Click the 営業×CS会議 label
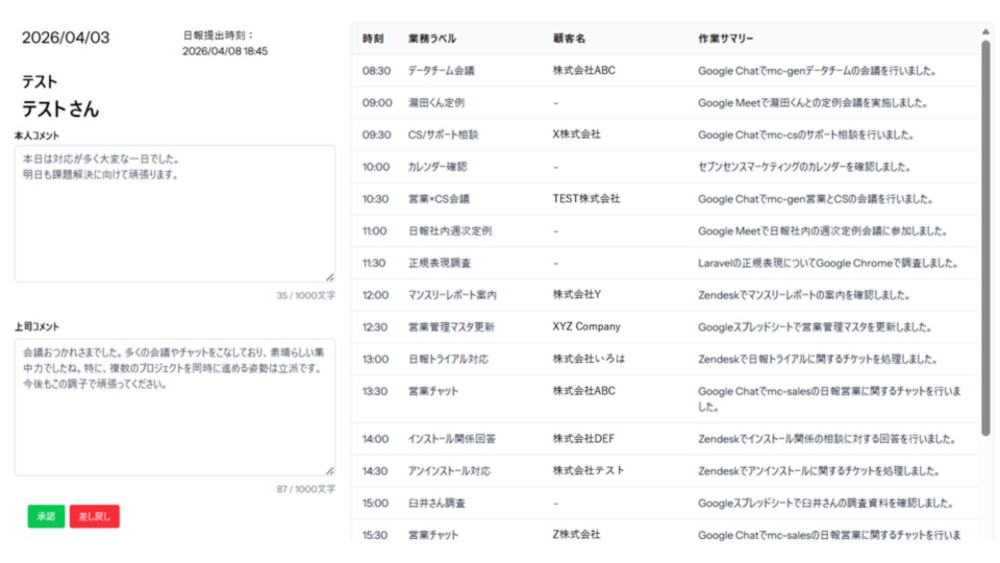Screen dimensions: 1000x563 (x=439, y=199)
